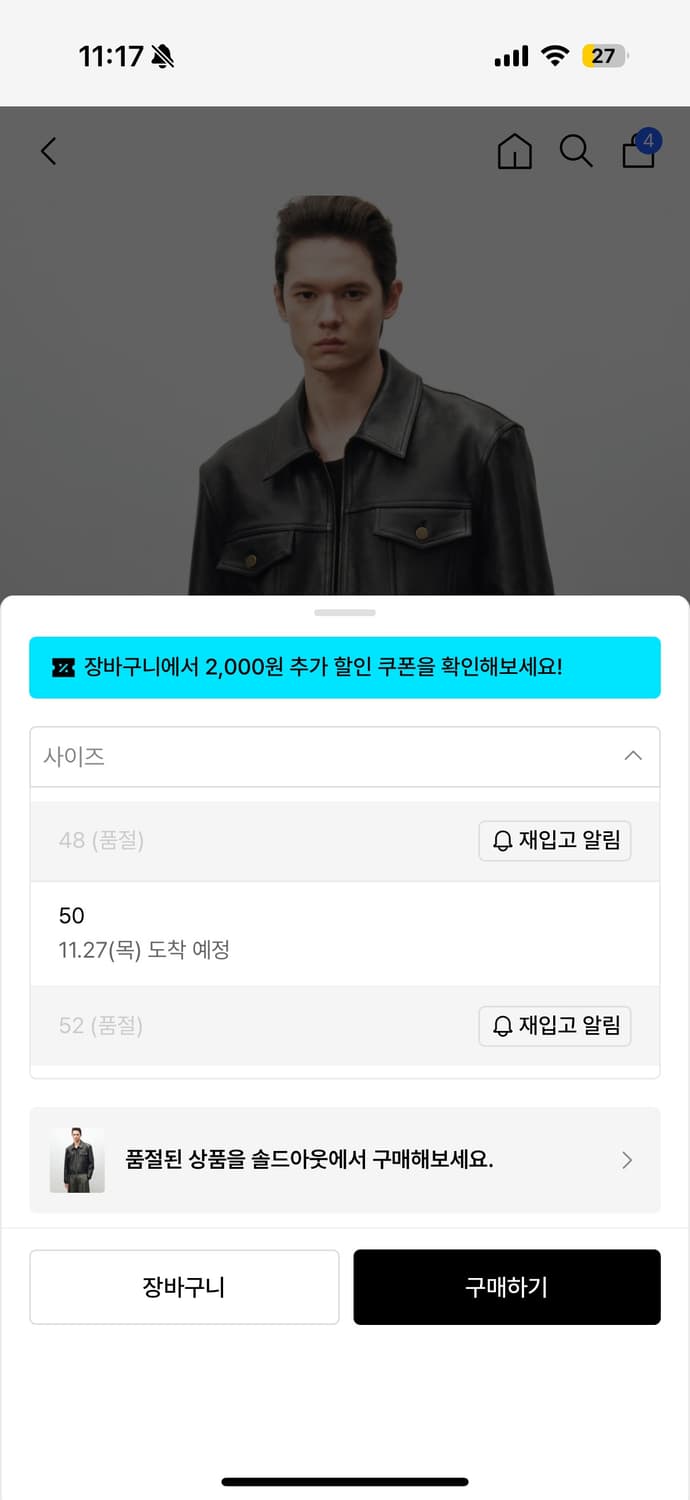Screen dimensions: 690x1500
Task: Tap the 장바구니 cart button
Action: click(184, 1287)
